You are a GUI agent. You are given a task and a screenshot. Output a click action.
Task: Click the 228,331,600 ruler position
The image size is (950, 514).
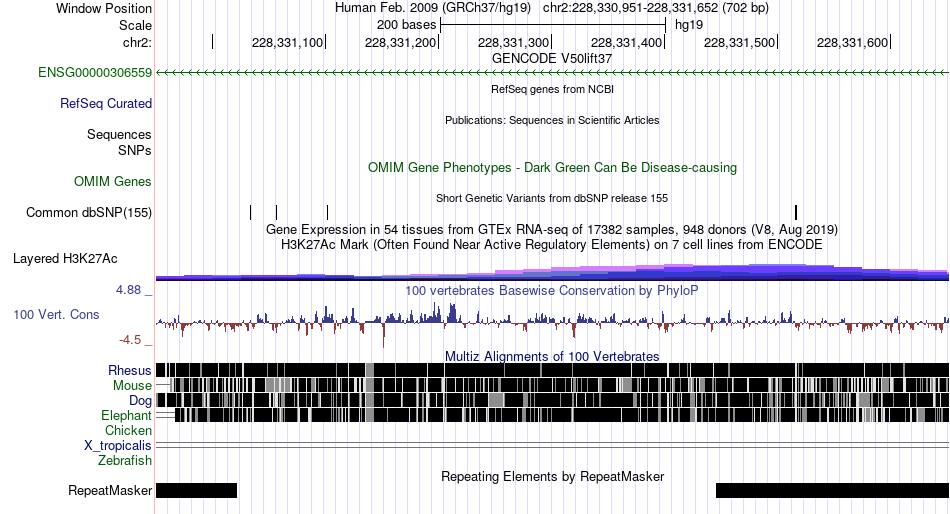(852, 42)
